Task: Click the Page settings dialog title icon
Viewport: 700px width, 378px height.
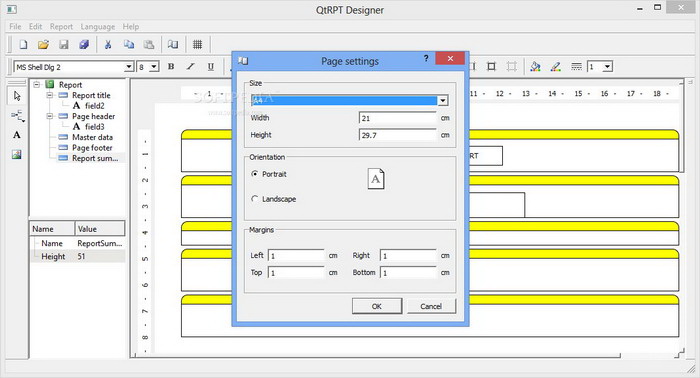Action: coord(243,60)
